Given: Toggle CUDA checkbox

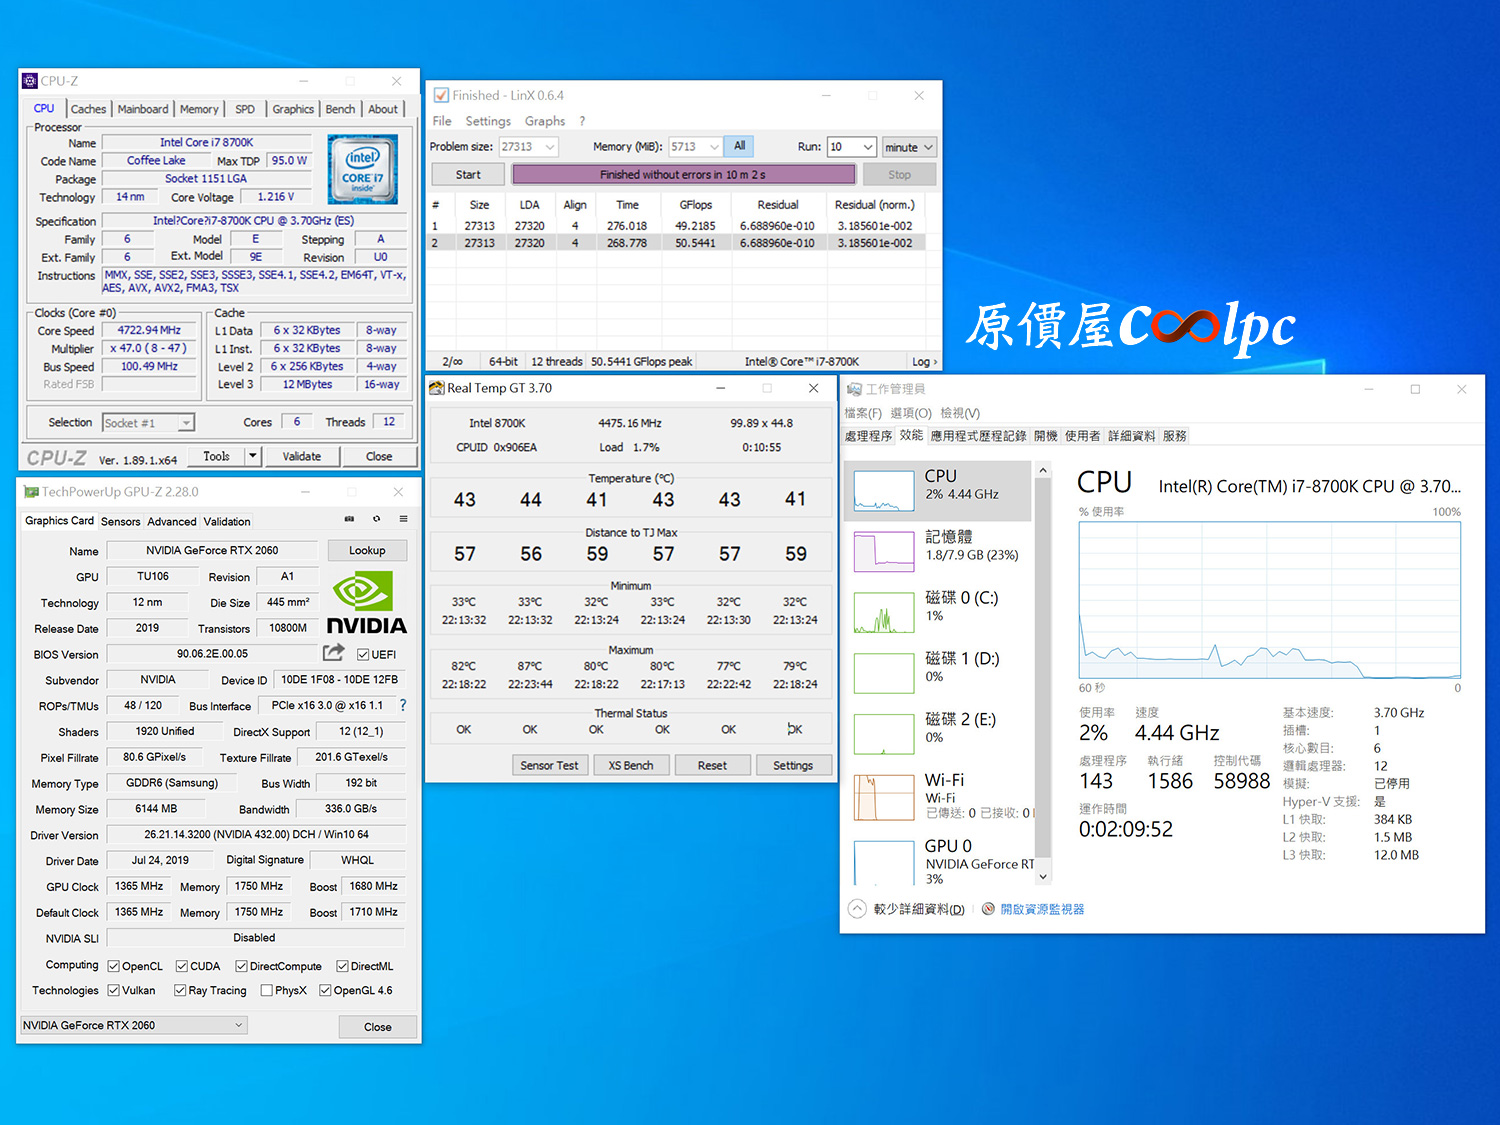Looking at the screenshot, I should click(182, 966).
